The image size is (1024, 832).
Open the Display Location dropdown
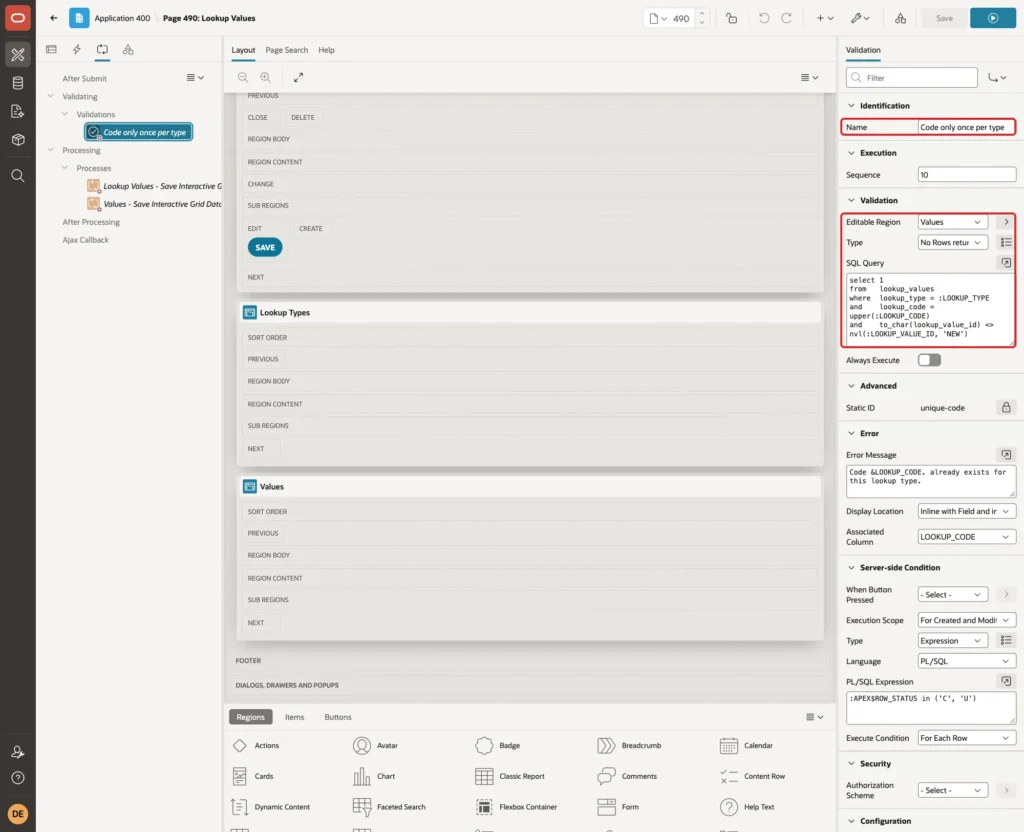click(967, 511)
